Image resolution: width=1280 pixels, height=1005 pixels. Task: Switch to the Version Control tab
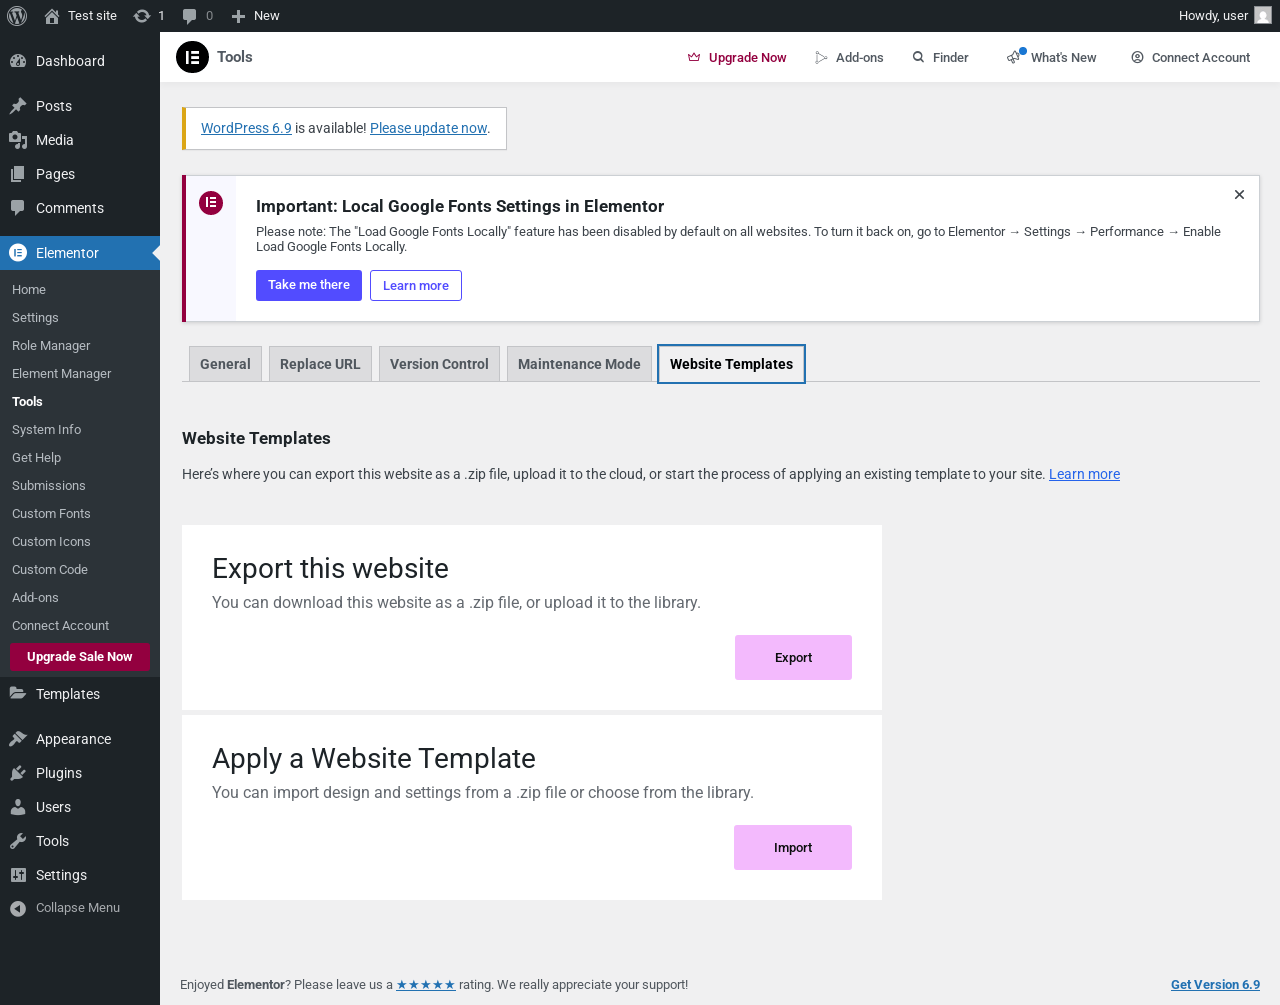(x=439, y=364)
